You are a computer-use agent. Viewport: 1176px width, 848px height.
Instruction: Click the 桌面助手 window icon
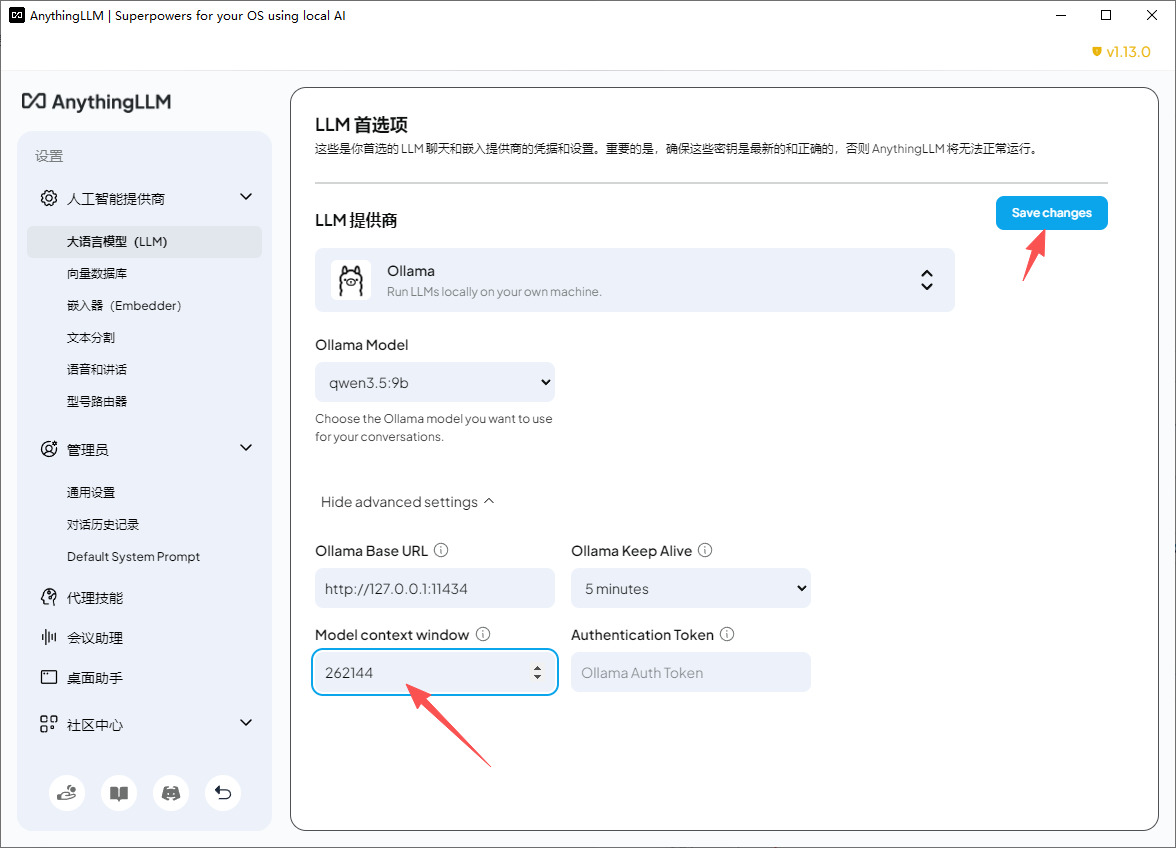(49, 677)
